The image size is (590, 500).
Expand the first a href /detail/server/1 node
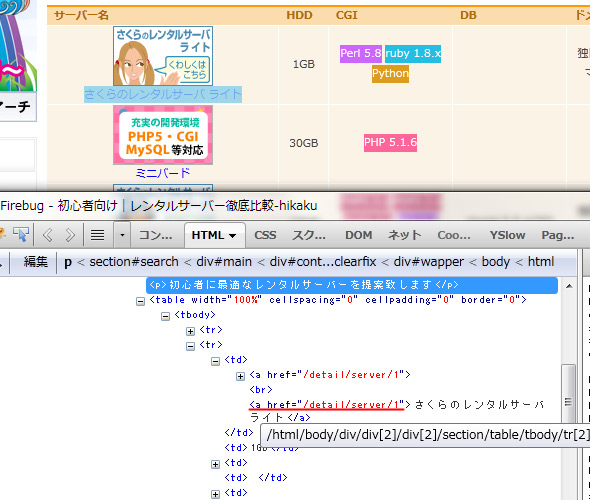coord(241,377)
